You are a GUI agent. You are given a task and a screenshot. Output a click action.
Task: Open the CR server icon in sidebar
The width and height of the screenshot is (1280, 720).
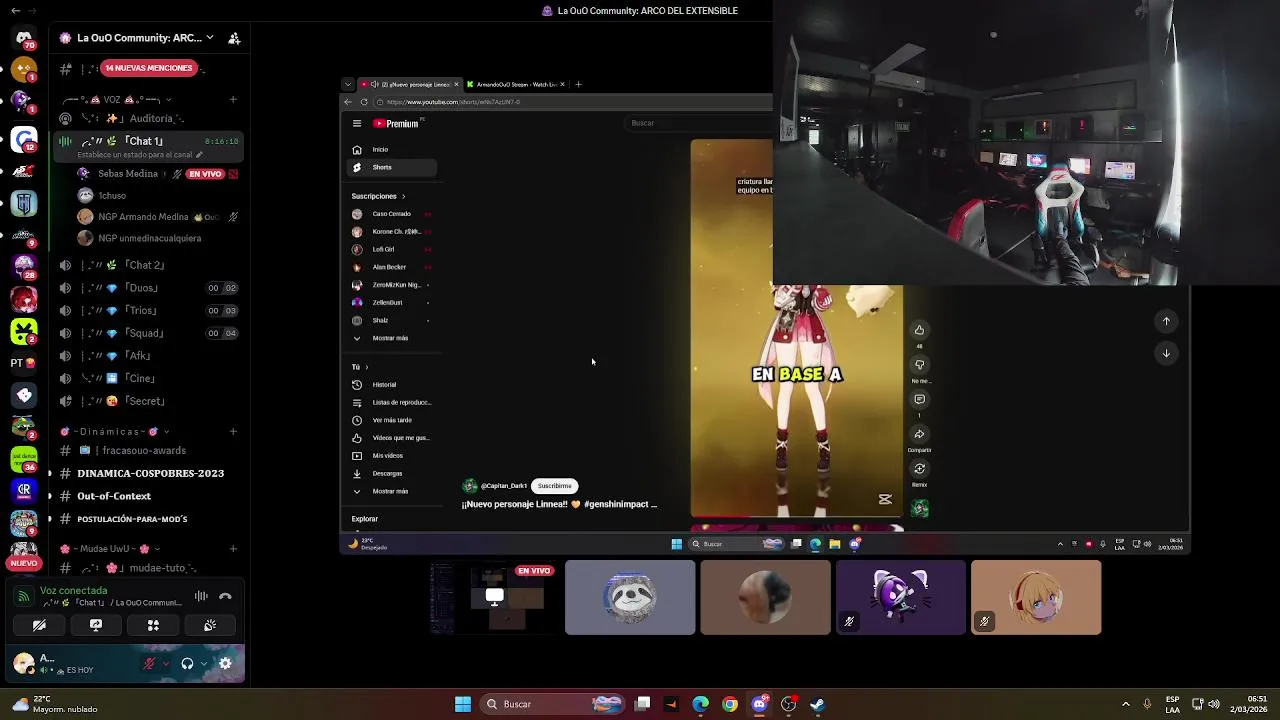point(24,490)
